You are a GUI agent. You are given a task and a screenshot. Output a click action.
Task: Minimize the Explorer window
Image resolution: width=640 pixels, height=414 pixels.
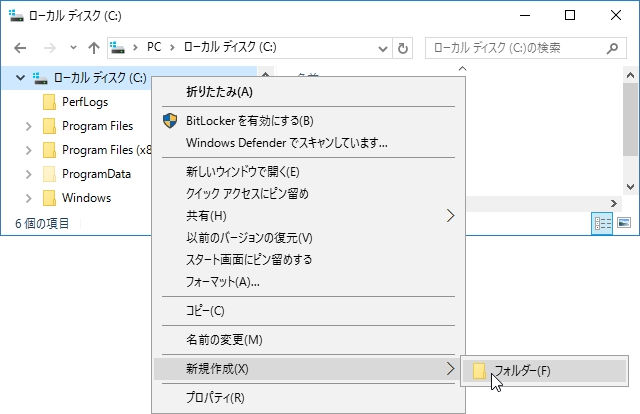[525, 16]
